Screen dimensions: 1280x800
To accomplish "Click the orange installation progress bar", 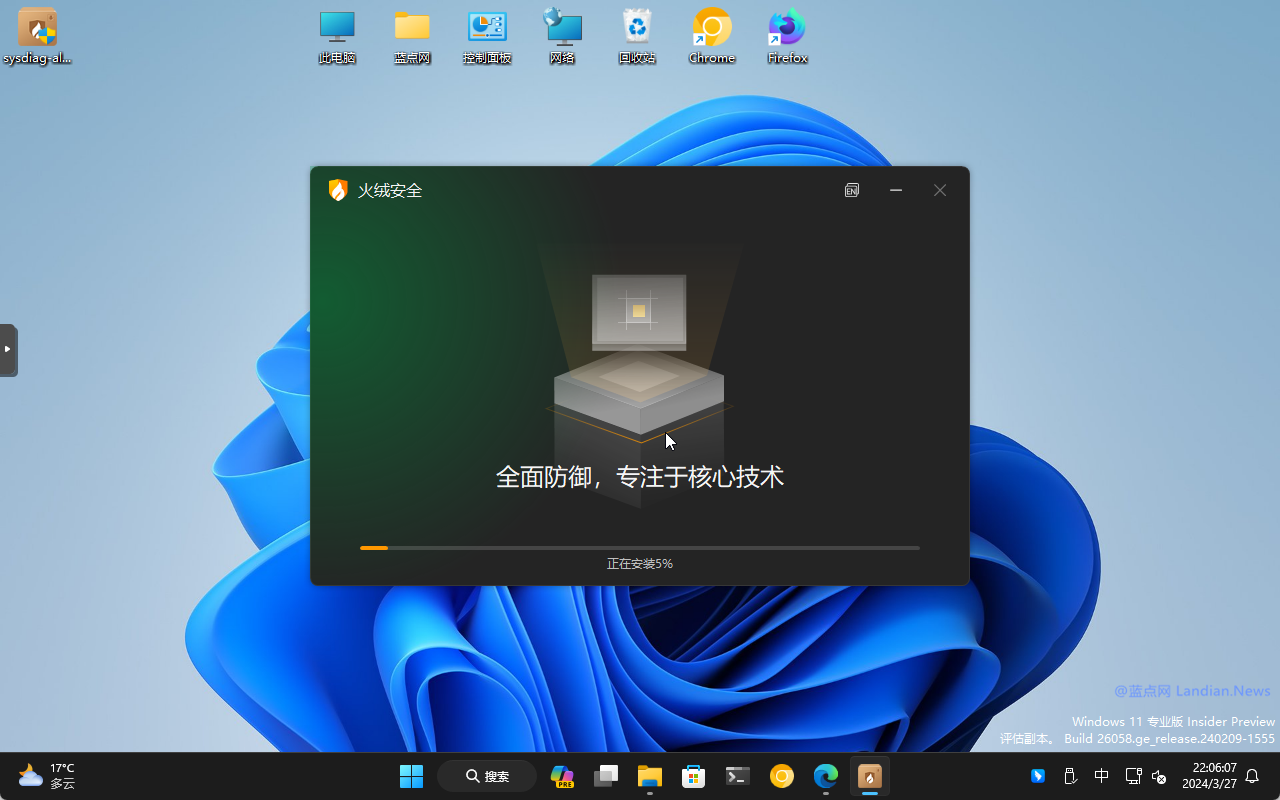I will [374, 548].
